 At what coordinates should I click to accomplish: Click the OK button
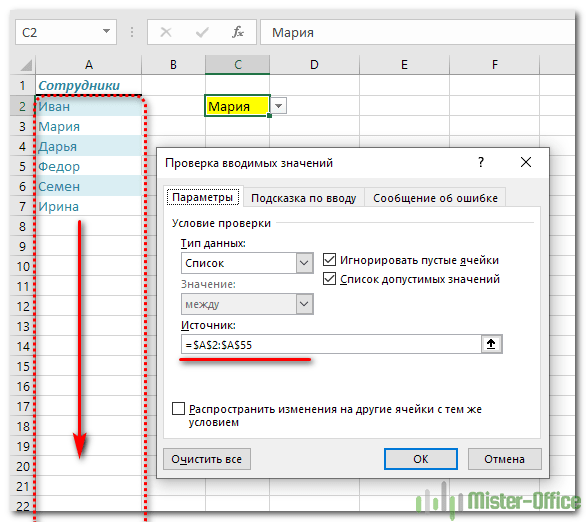[x=421, y=459]
